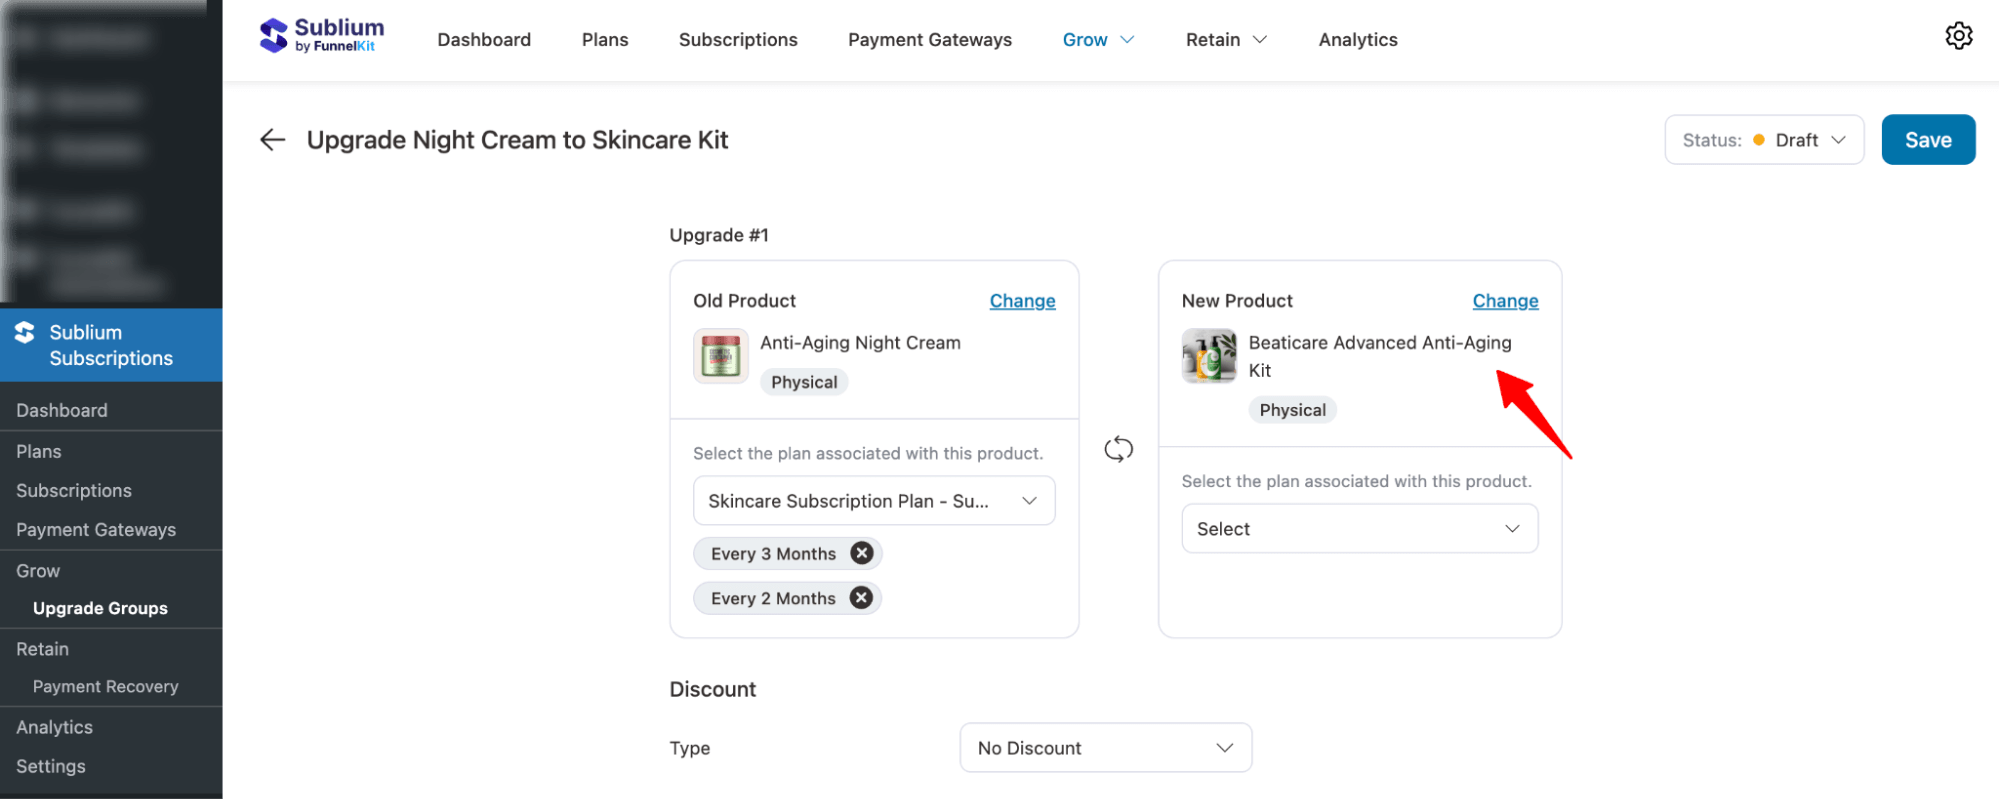Click the Sublium Subscriptions sidebar icon

point(25,333)
